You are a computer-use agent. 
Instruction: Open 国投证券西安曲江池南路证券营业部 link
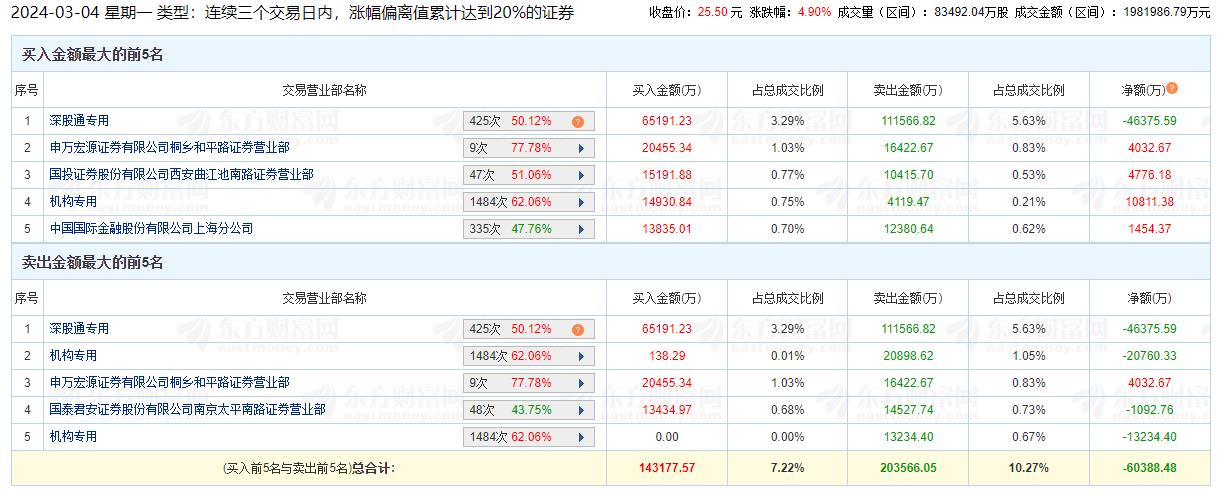(x=181, y=175)
